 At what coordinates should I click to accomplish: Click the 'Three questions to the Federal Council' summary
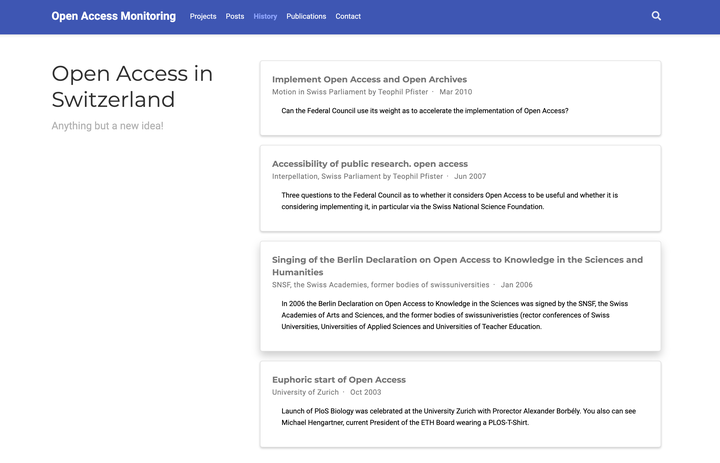pos(450,201)
